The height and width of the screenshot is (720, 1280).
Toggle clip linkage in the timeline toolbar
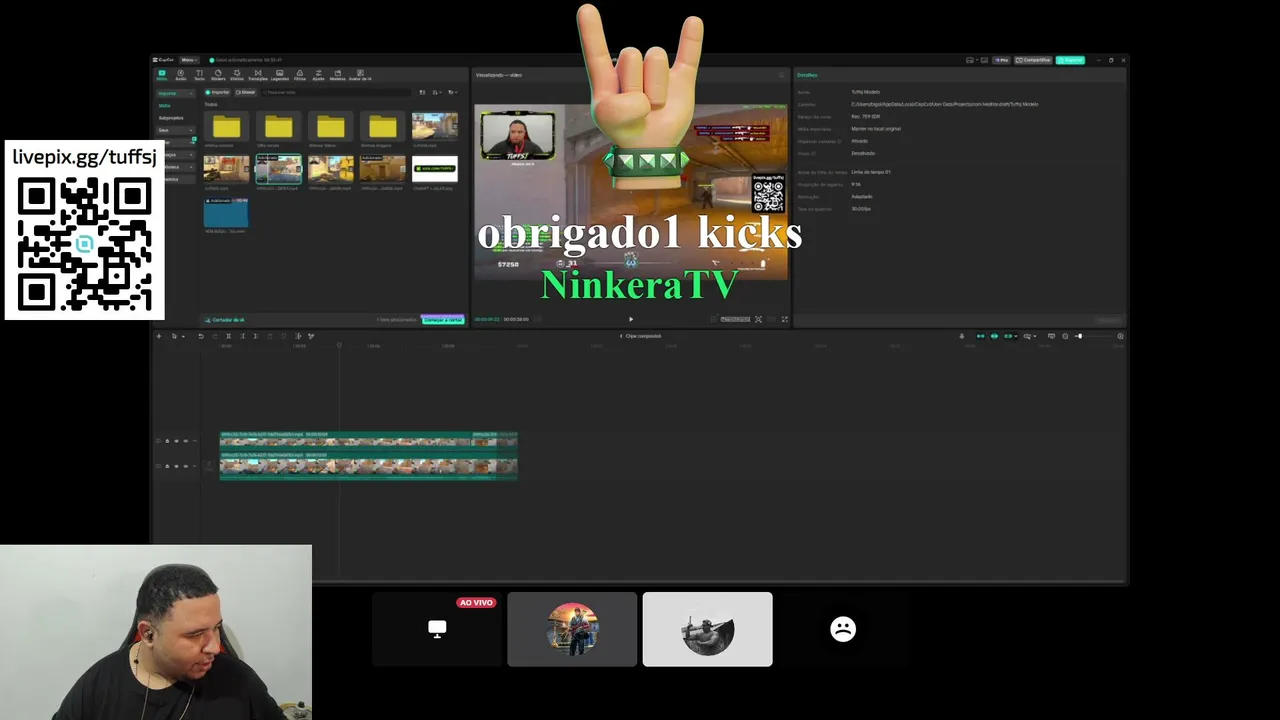(x=1008, y=336)
